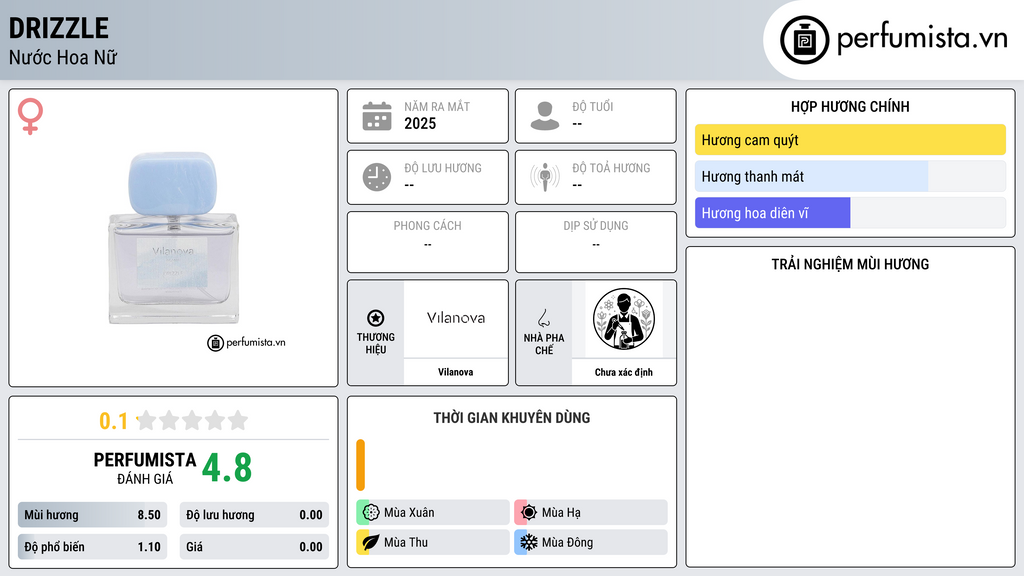Select the Hương thanh mát accord bar
Viewport: 1024px width, 576px height.
point(850,176)
